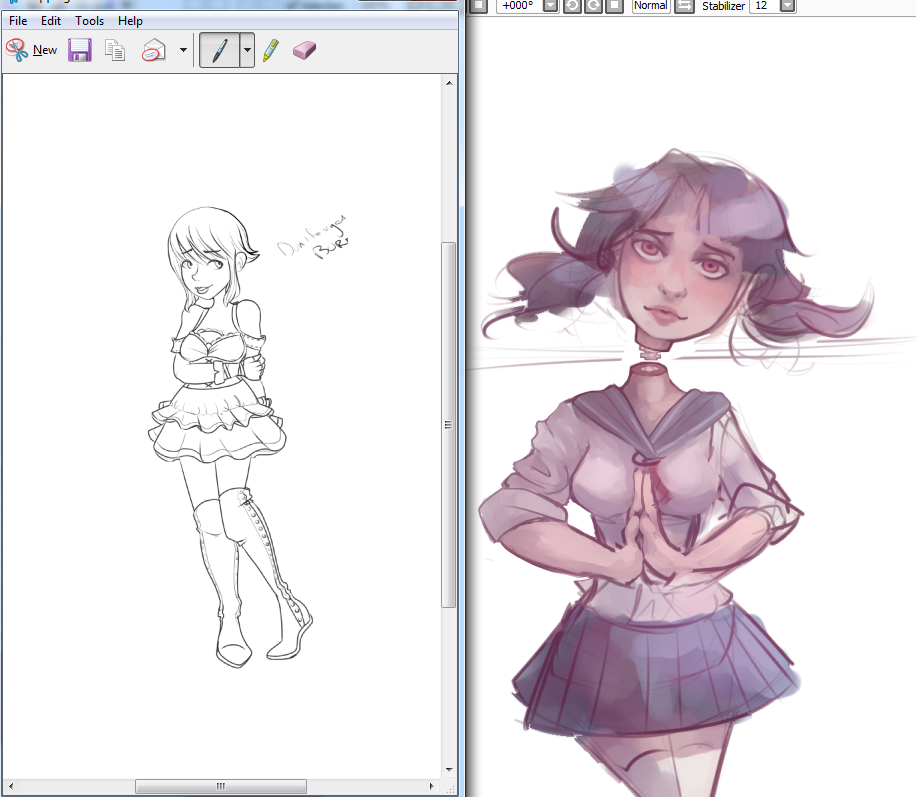Open the Stabilizer value dropdown
The height and width of the screenshot is (797, 916).
[787, 6]
